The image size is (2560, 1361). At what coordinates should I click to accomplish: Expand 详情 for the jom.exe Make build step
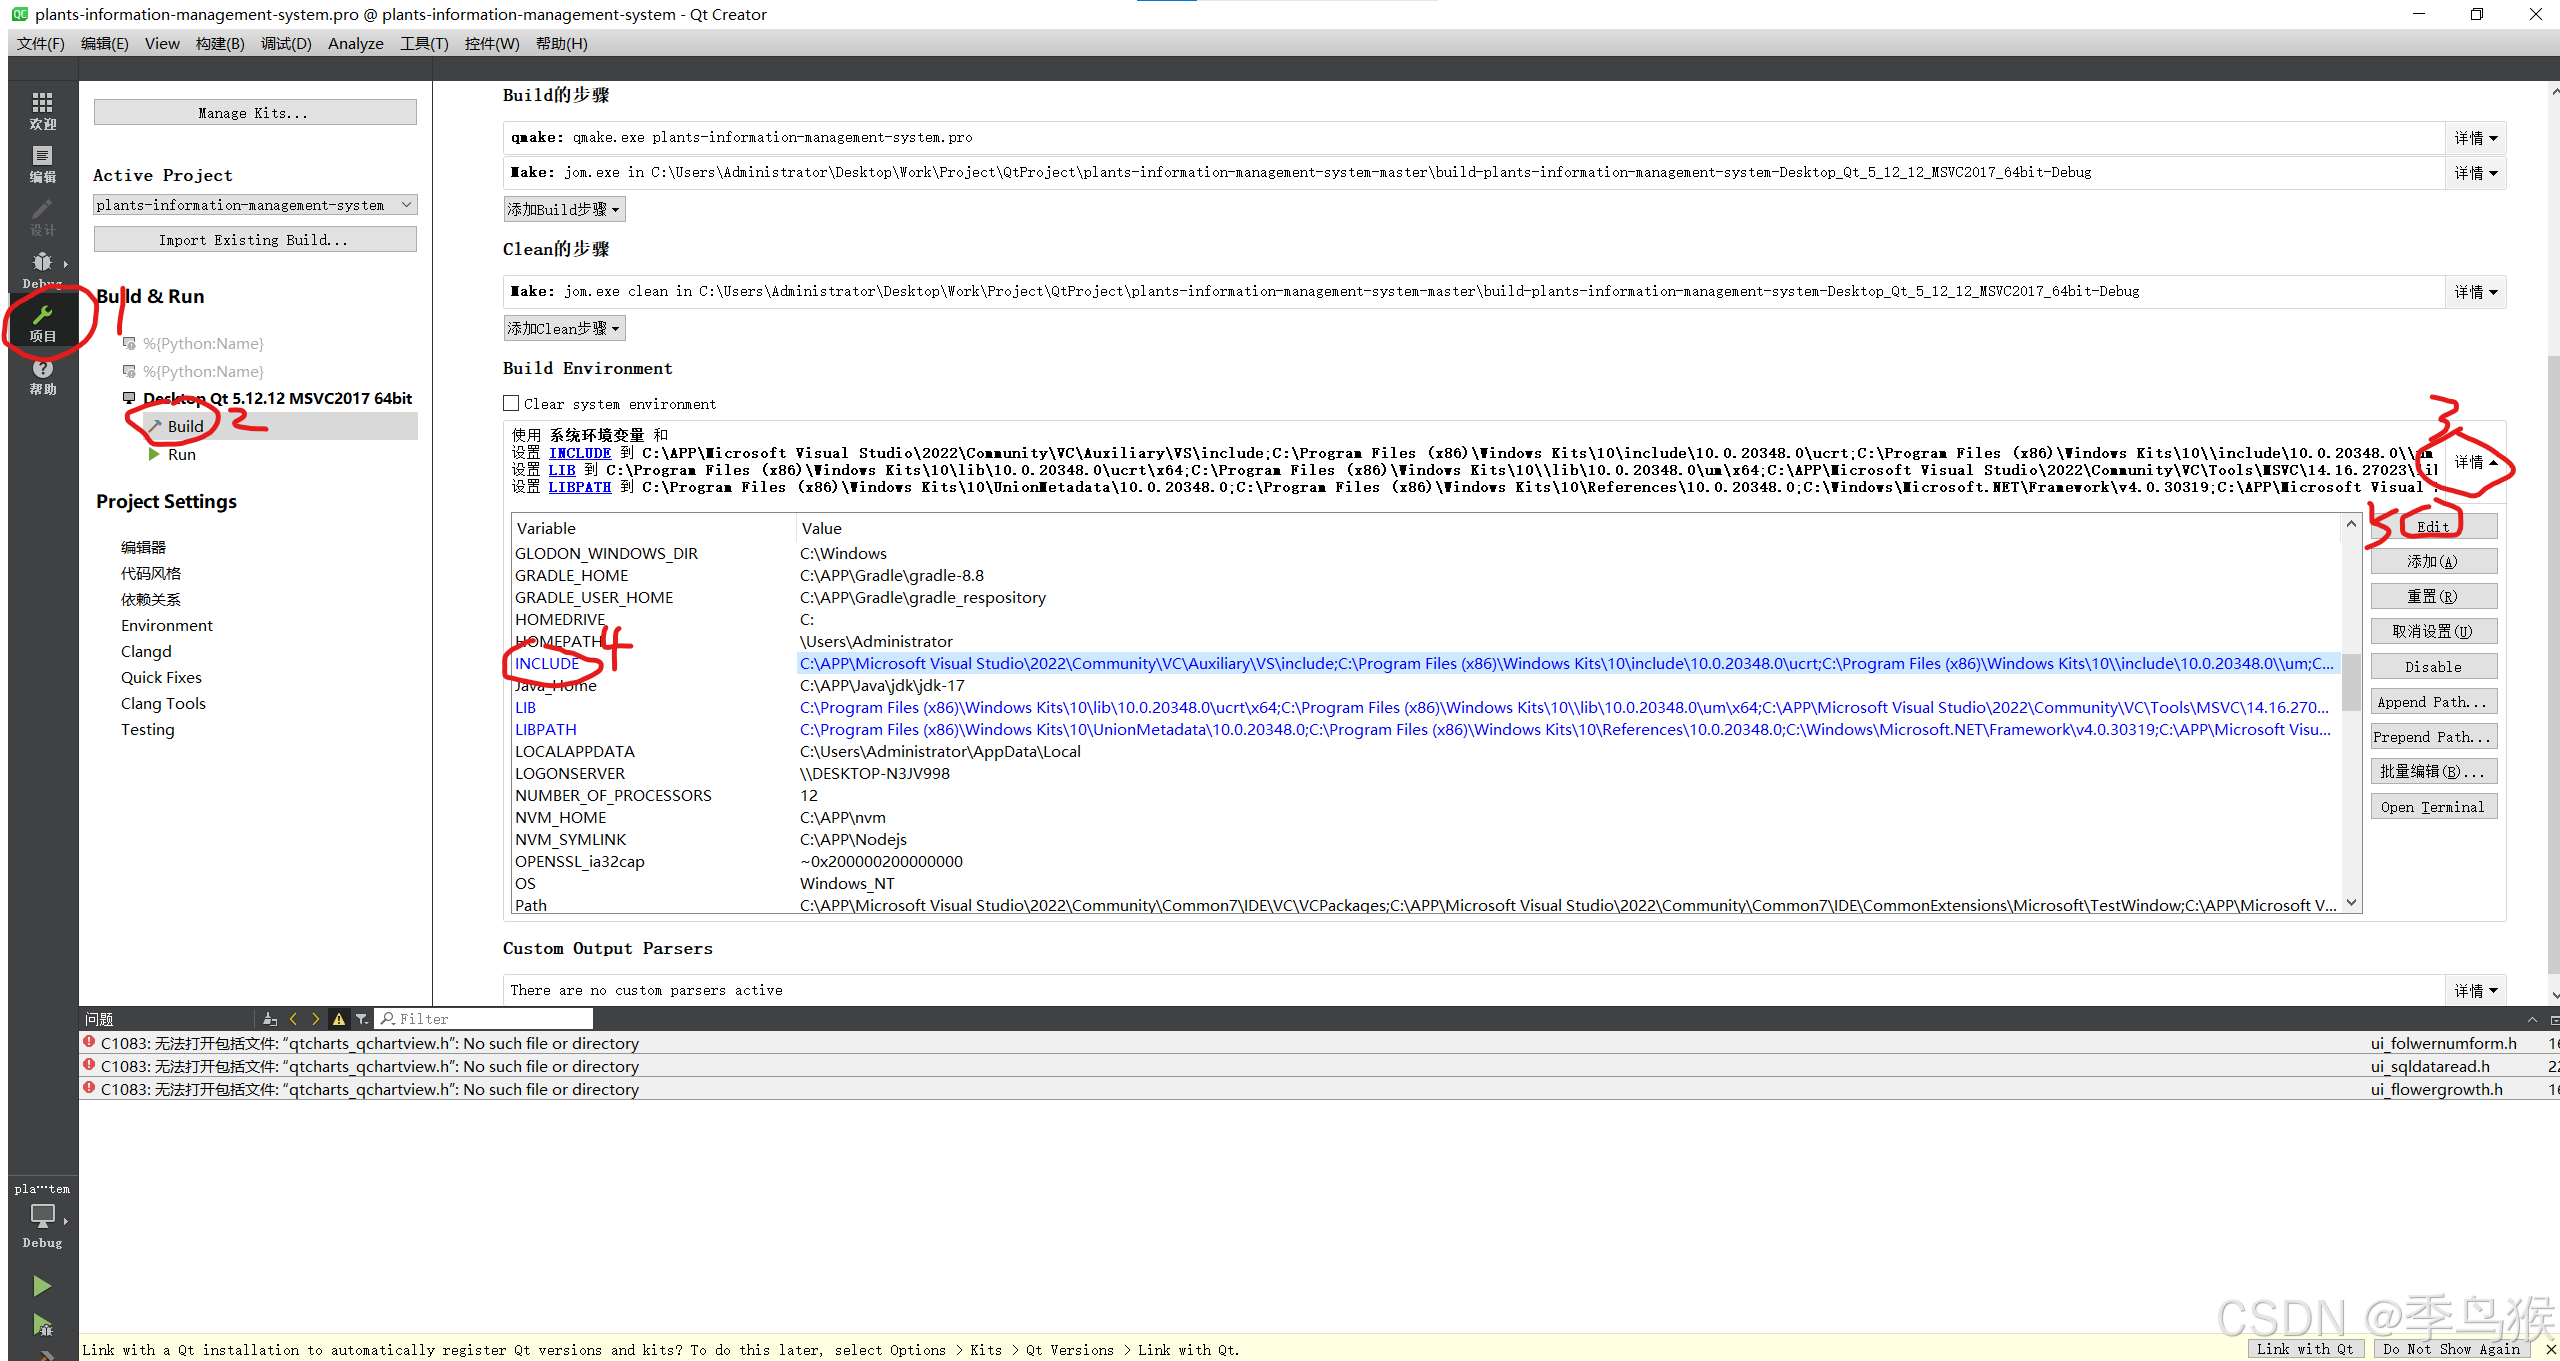coord(2475,173)
